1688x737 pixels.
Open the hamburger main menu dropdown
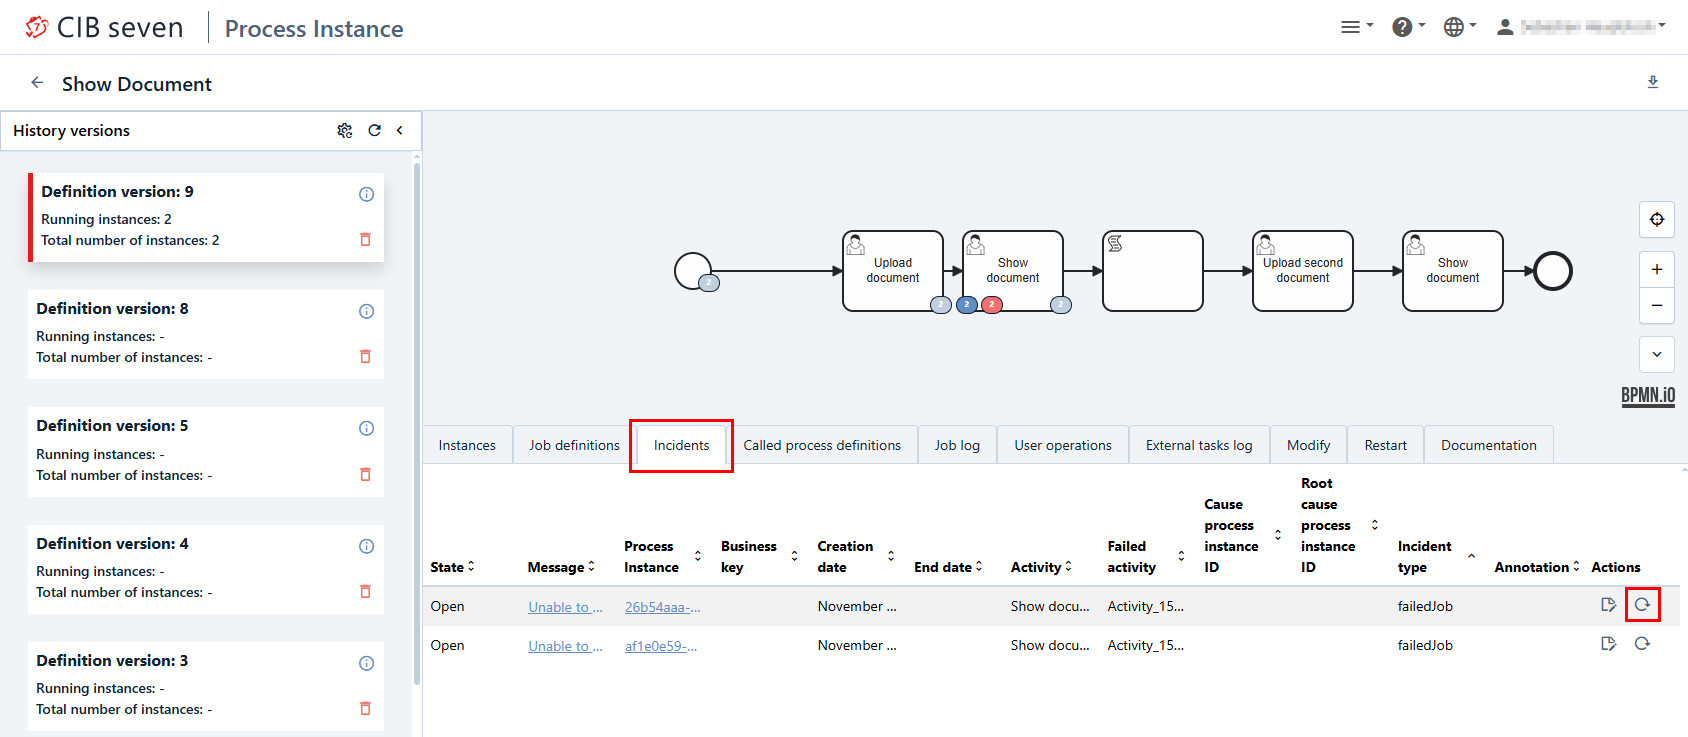point(1356,27)
